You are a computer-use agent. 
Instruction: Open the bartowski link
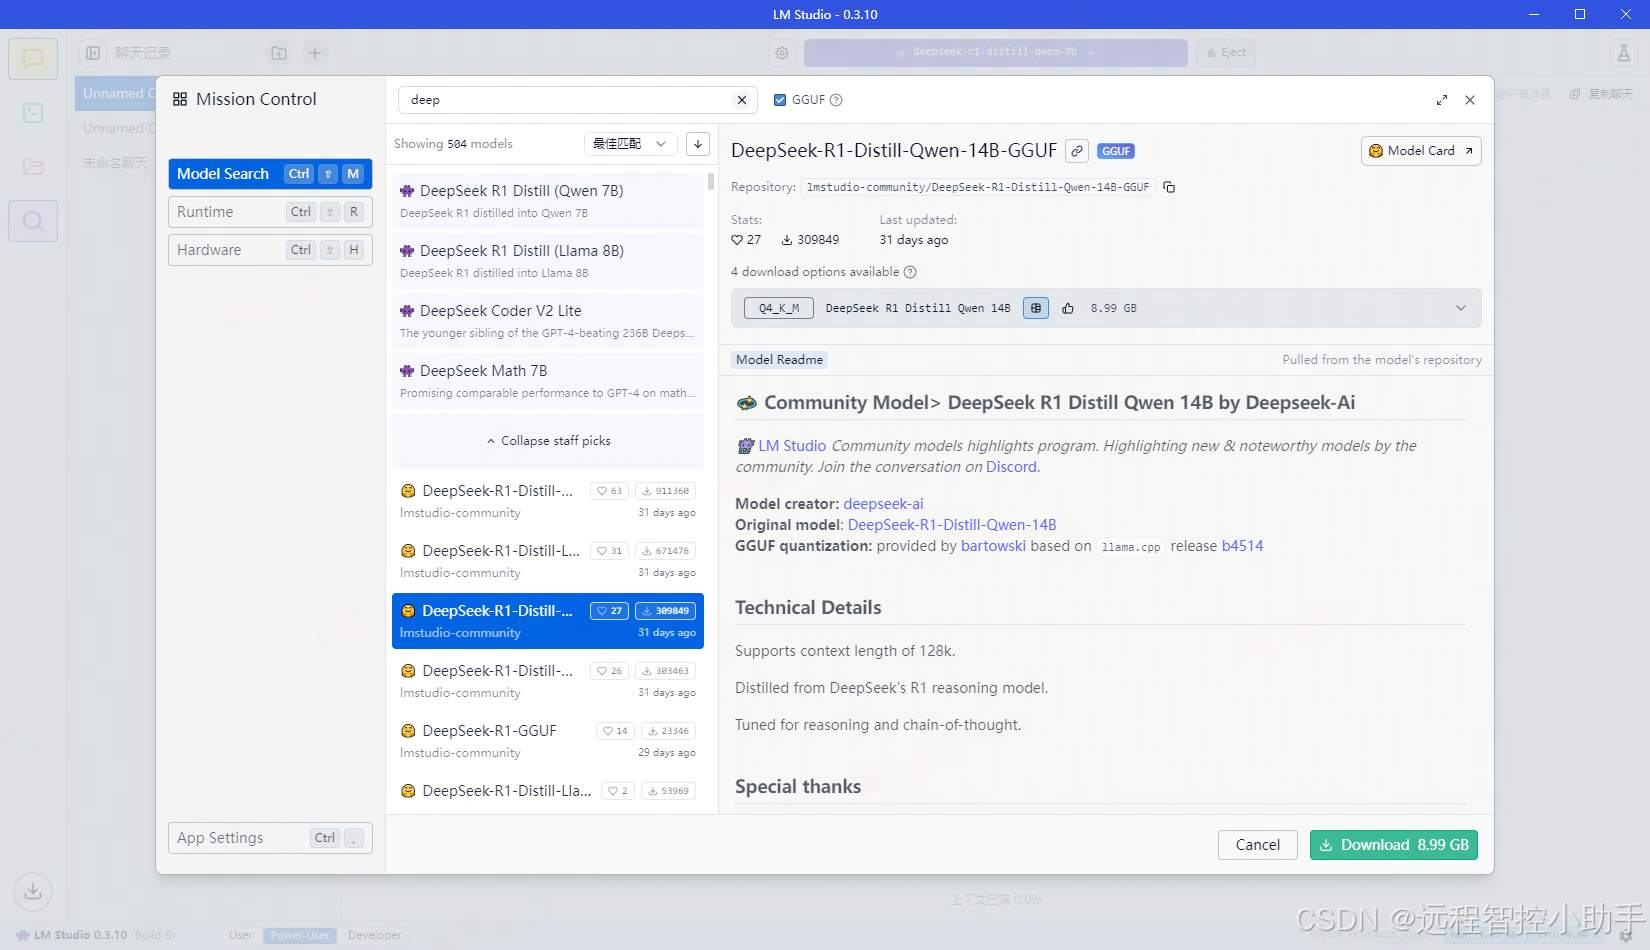point(993,546)
